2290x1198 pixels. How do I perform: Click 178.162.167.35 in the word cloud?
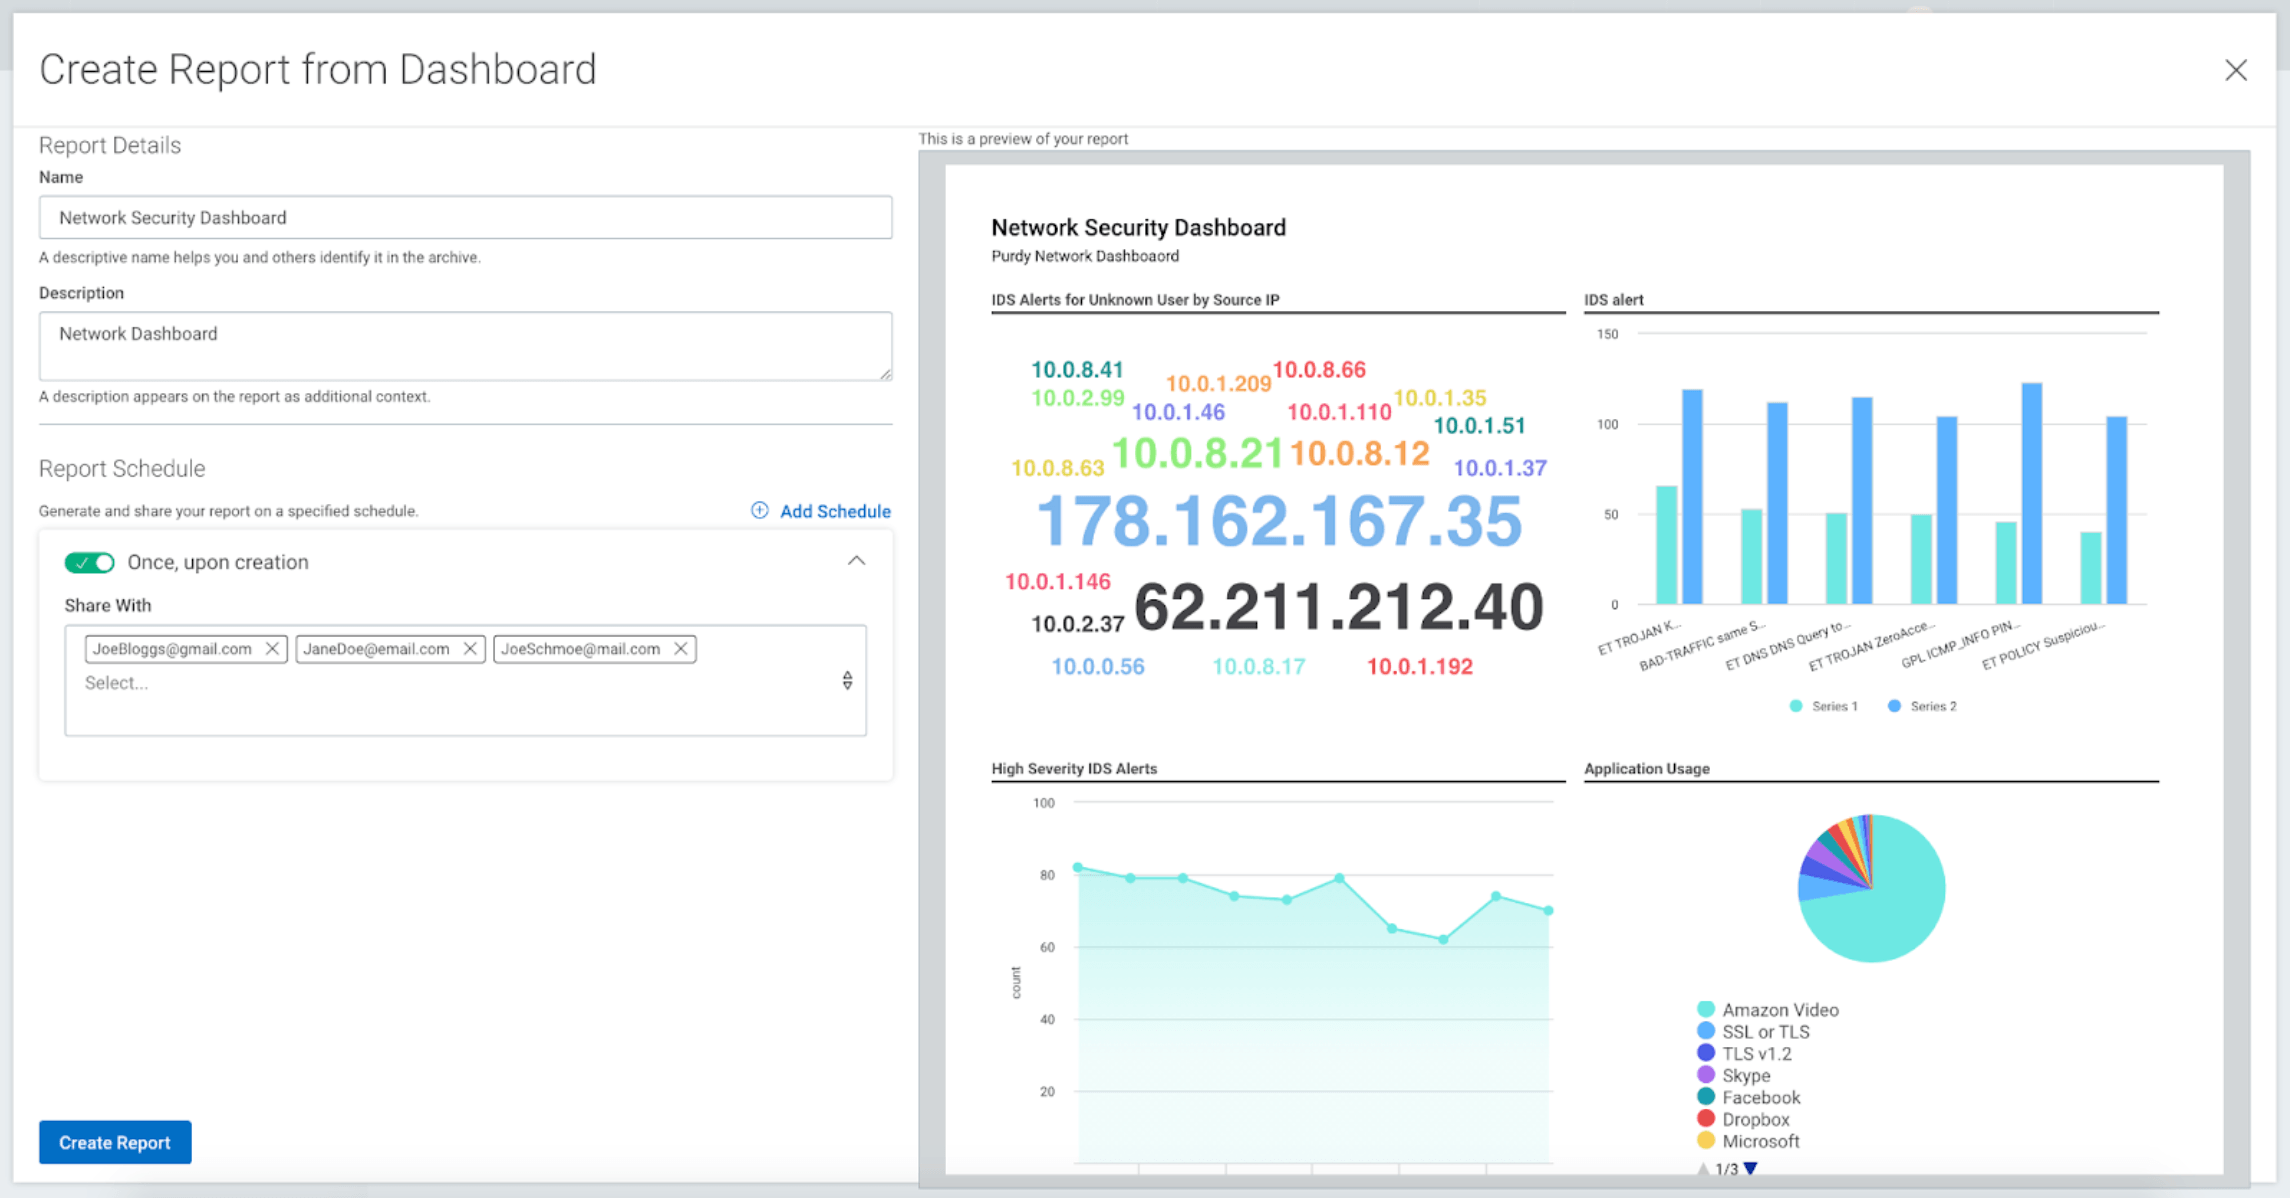tap(1279, 521)
